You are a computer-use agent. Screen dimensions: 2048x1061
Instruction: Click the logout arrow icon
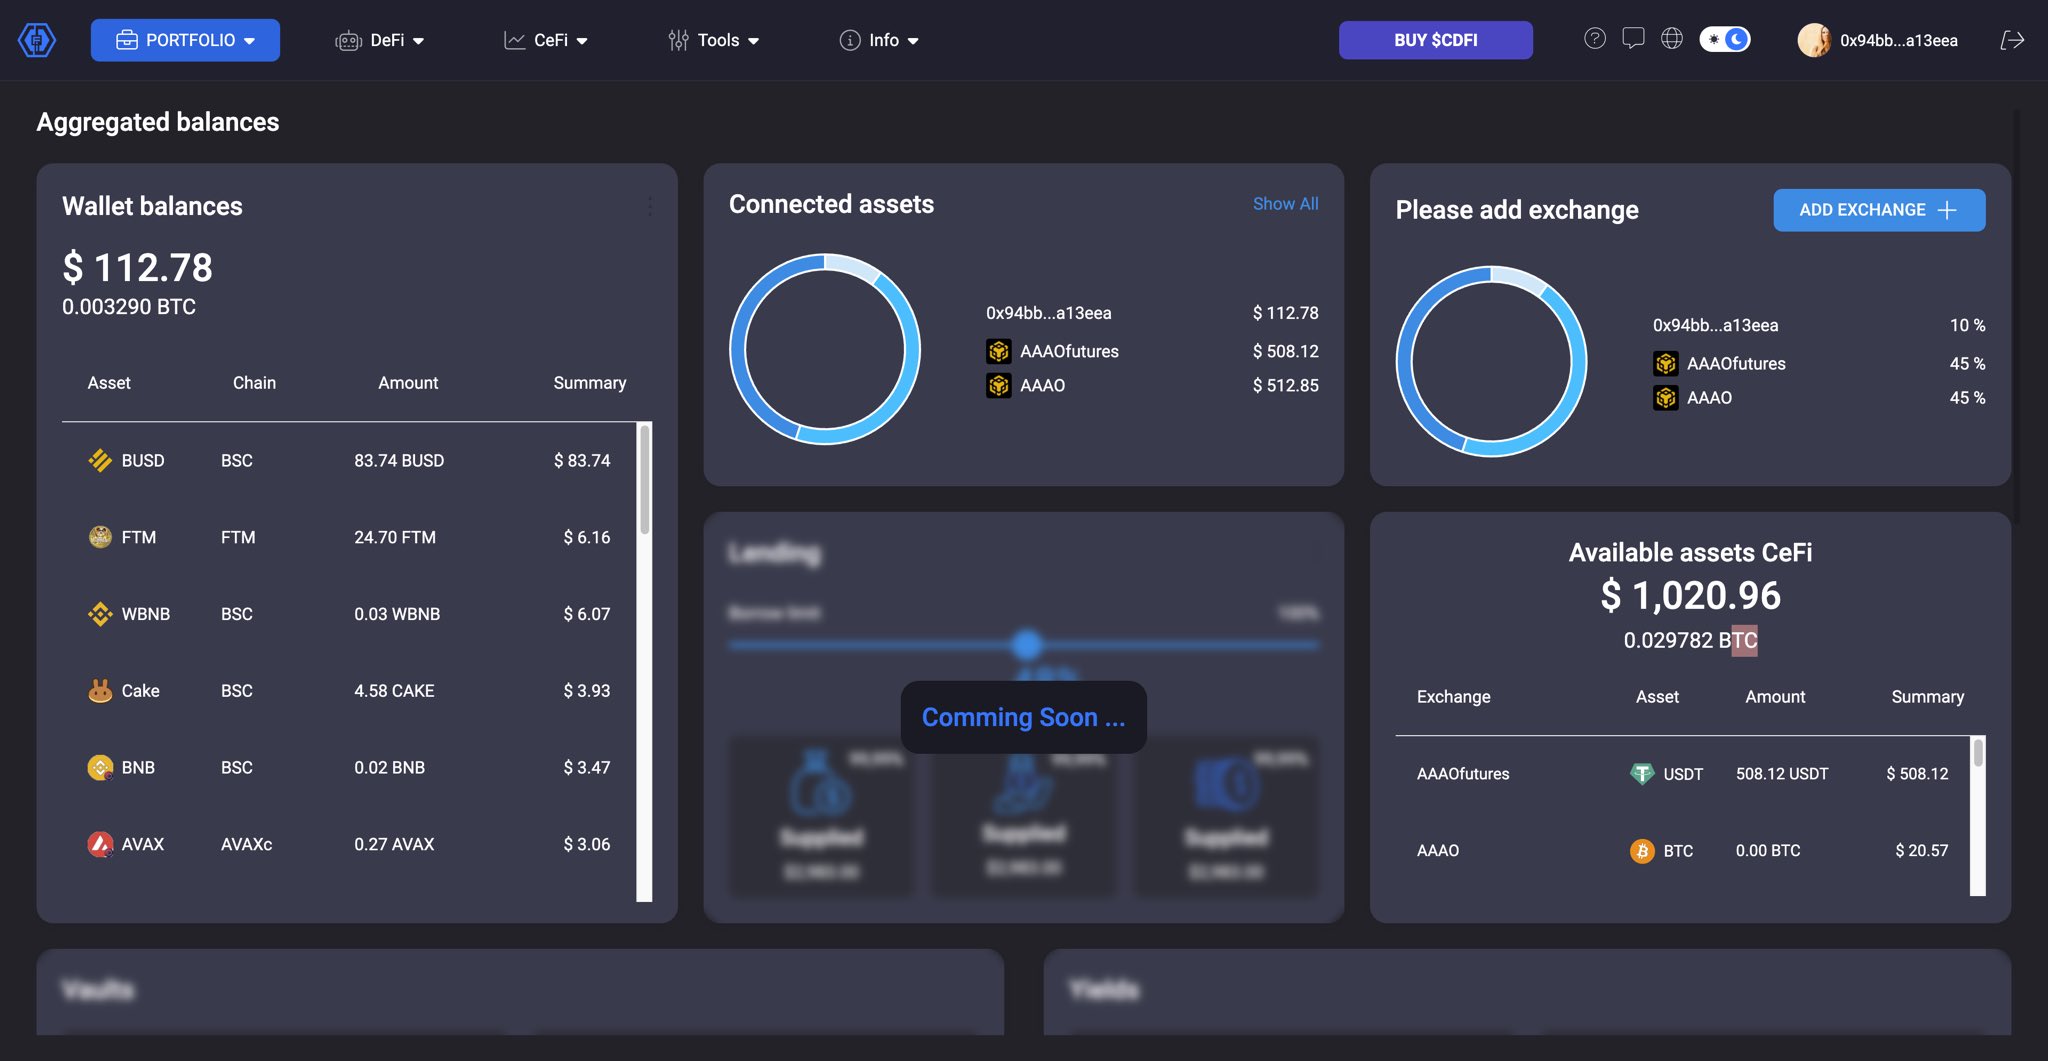[2012, 40]
